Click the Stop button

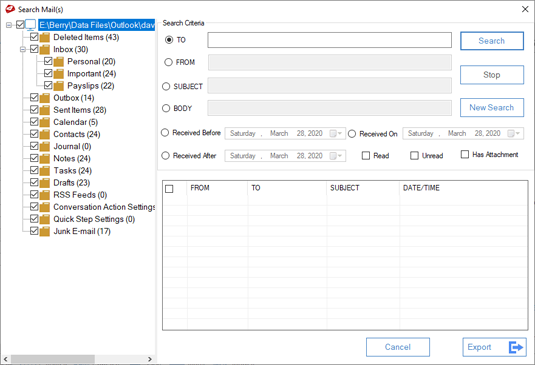coord(492,75)
